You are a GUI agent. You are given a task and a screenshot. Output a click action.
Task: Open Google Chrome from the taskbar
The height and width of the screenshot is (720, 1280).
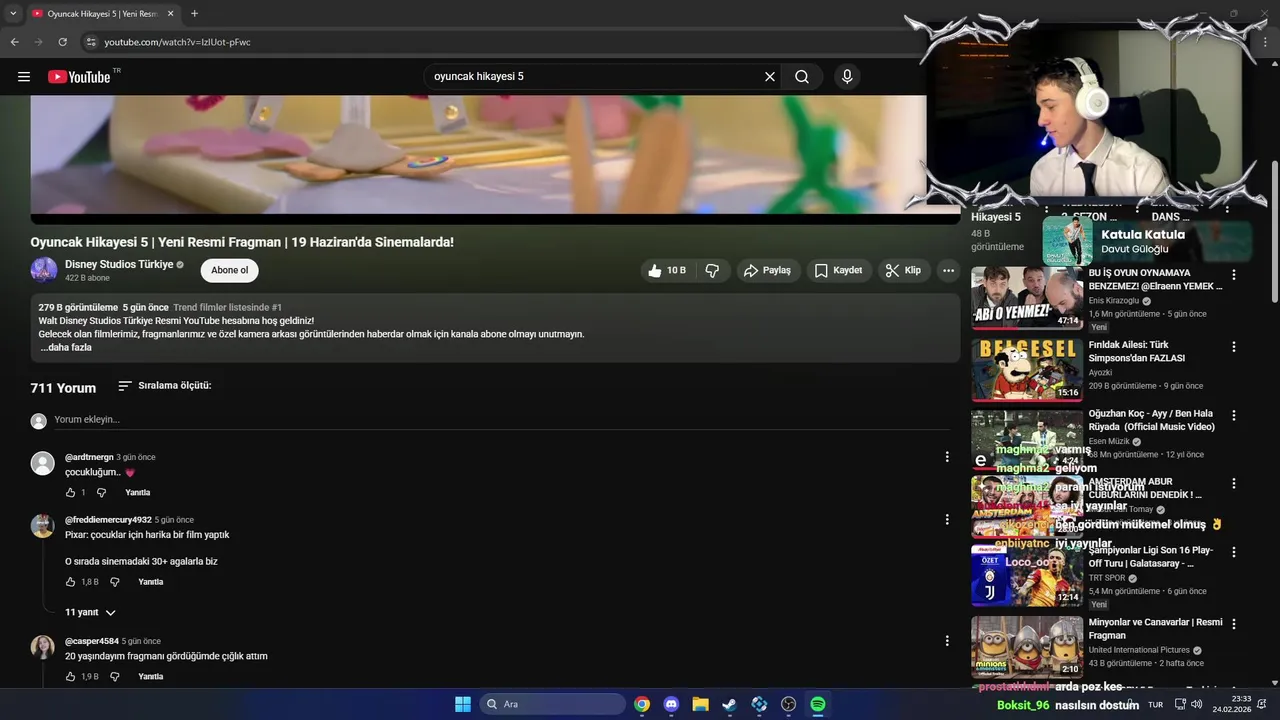click(x=642, y=704)
